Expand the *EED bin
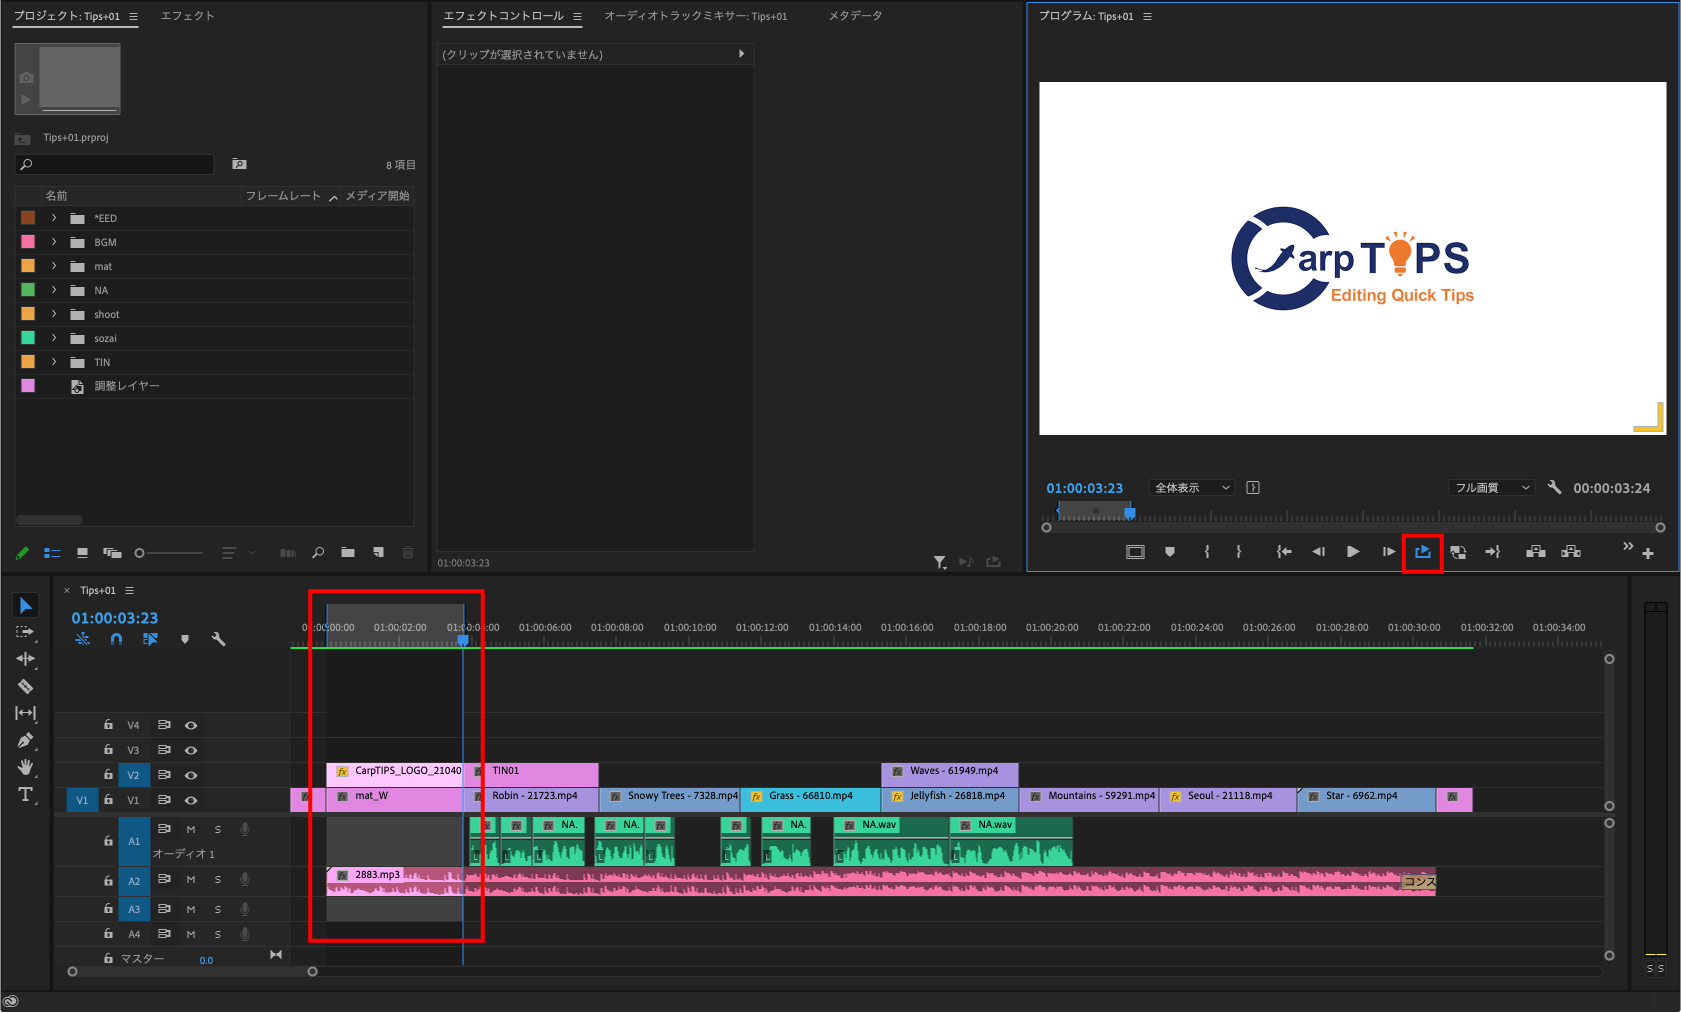The width and height of the screenshot is (1681, 1013). click(54, 218)
